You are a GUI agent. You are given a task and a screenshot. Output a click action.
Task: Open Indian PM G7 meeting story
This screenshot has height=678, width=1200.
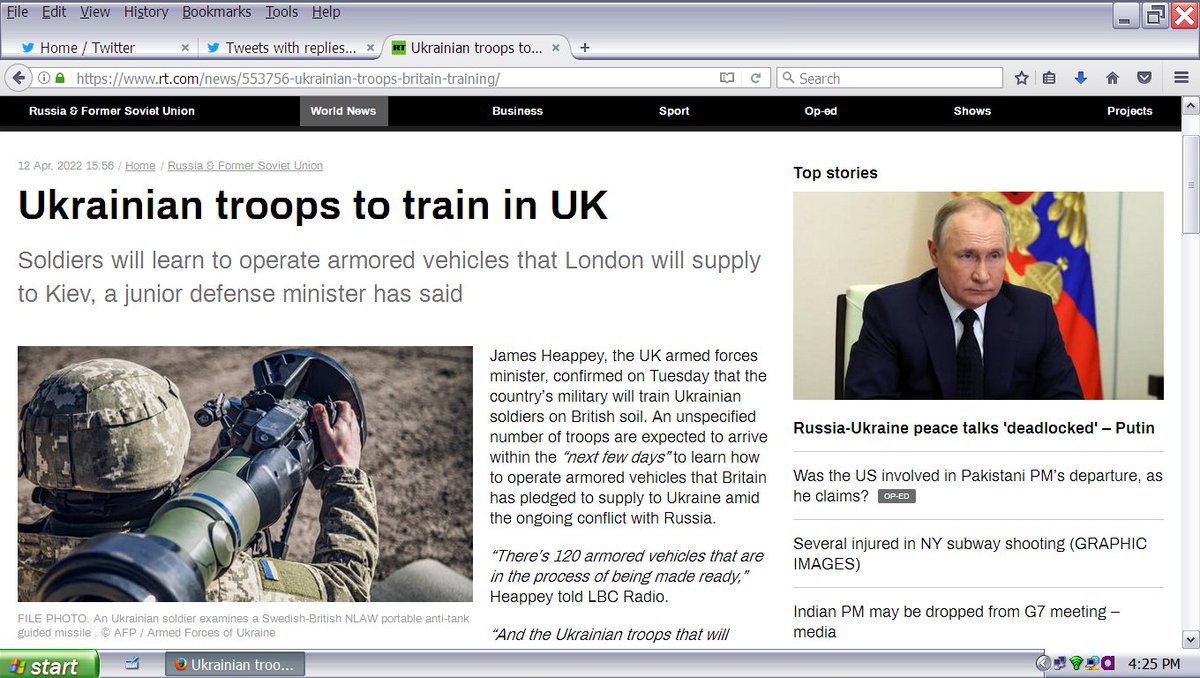956,622
